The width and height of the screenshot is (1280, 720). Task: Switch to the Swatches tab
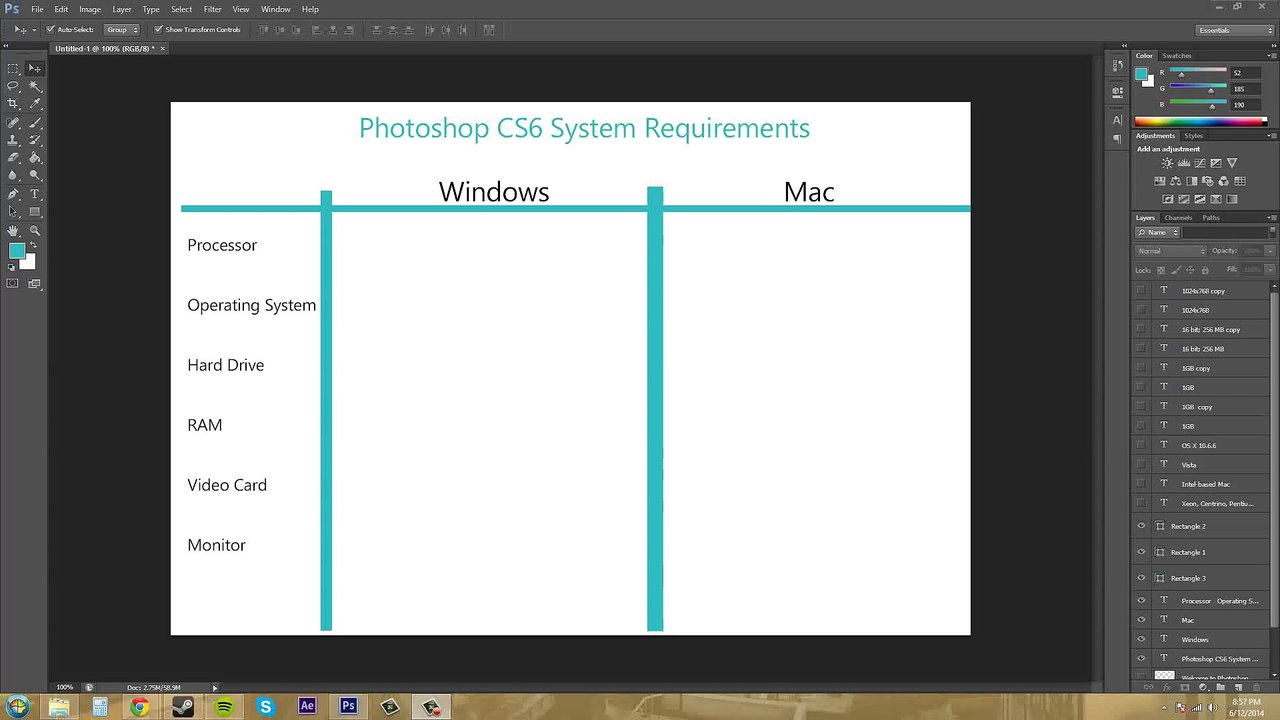tap(1177, 56)
